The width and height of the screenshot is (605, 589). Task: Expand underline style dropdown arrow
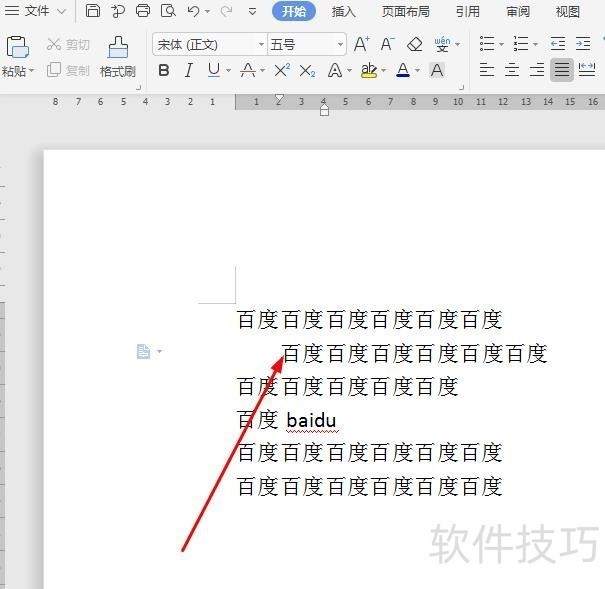pos(228,71)
